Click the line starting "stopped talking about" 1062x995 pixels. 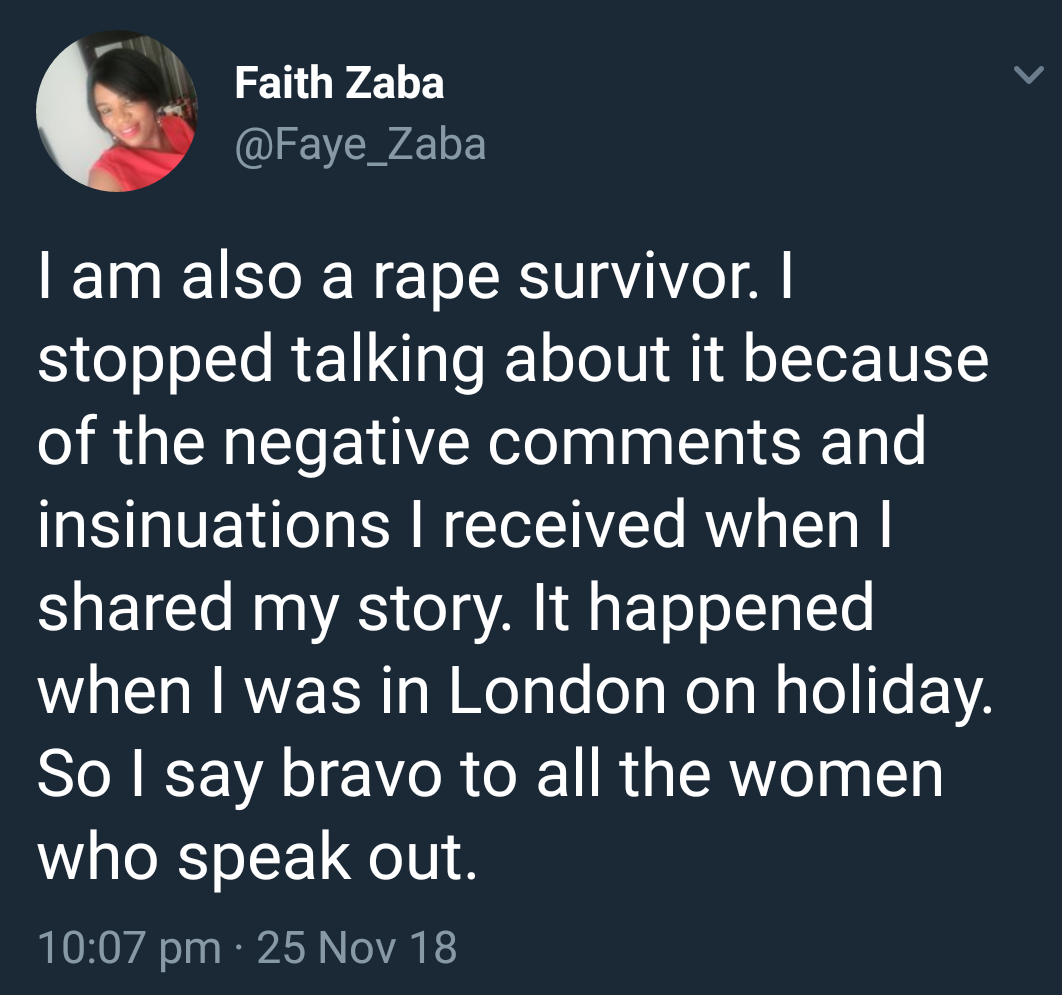(512, 360)
